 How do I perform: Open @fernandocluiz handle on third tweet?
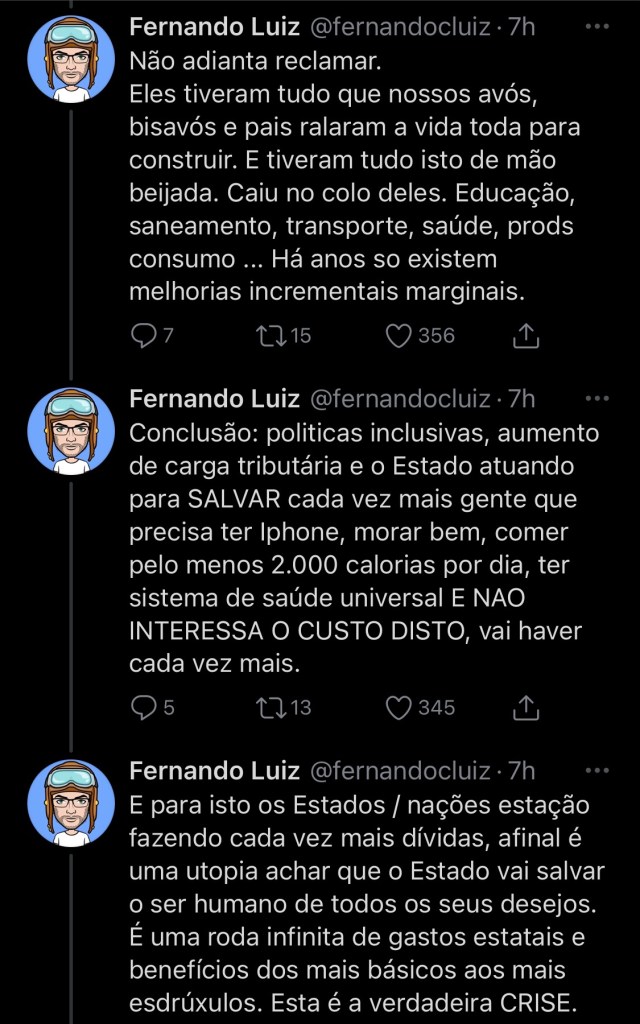(x=402, y=771)
